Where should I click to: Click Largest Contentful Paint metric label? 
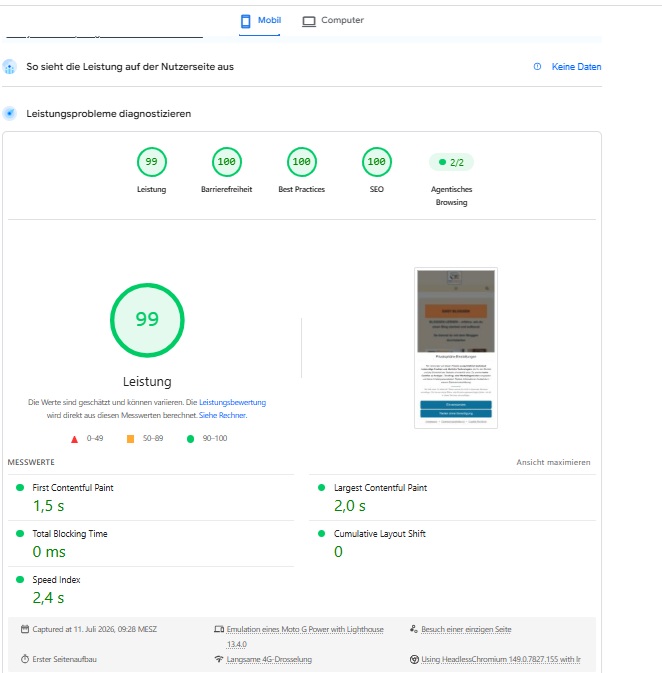tap(380, 488)
